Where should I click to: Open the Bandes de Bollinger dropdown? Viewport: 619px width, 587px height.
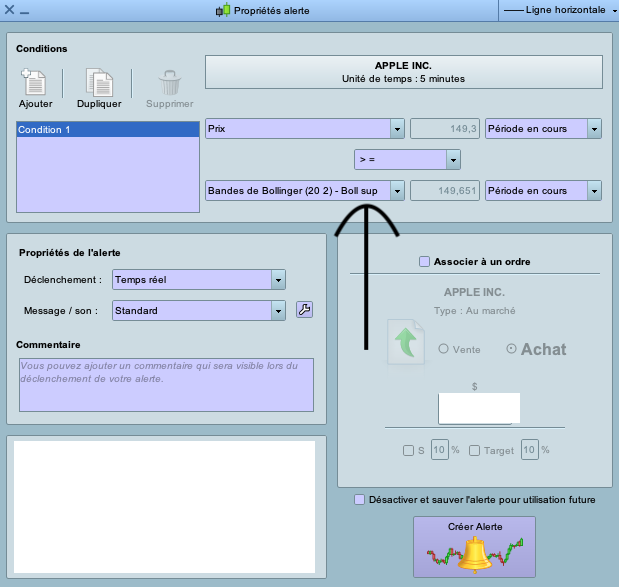click(305, 191)
